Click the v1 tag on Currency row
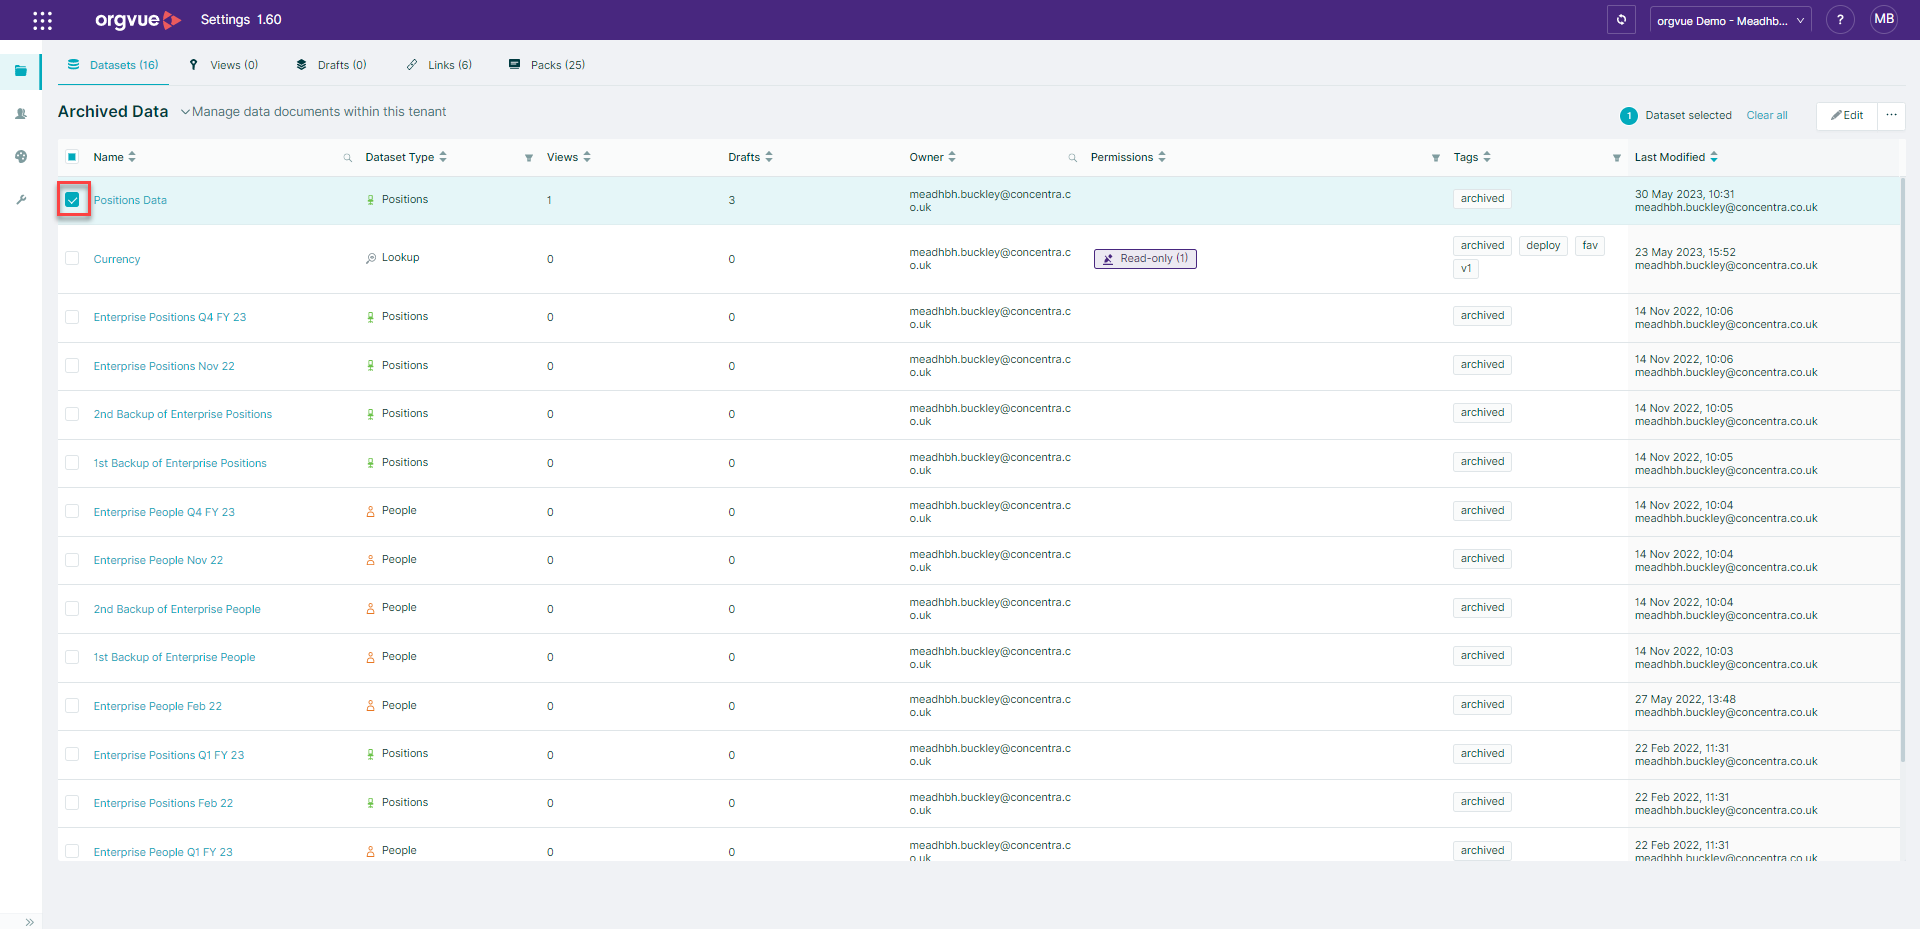The height and width of the screenshot is (929, 1920). click(x=1466, y=268)
